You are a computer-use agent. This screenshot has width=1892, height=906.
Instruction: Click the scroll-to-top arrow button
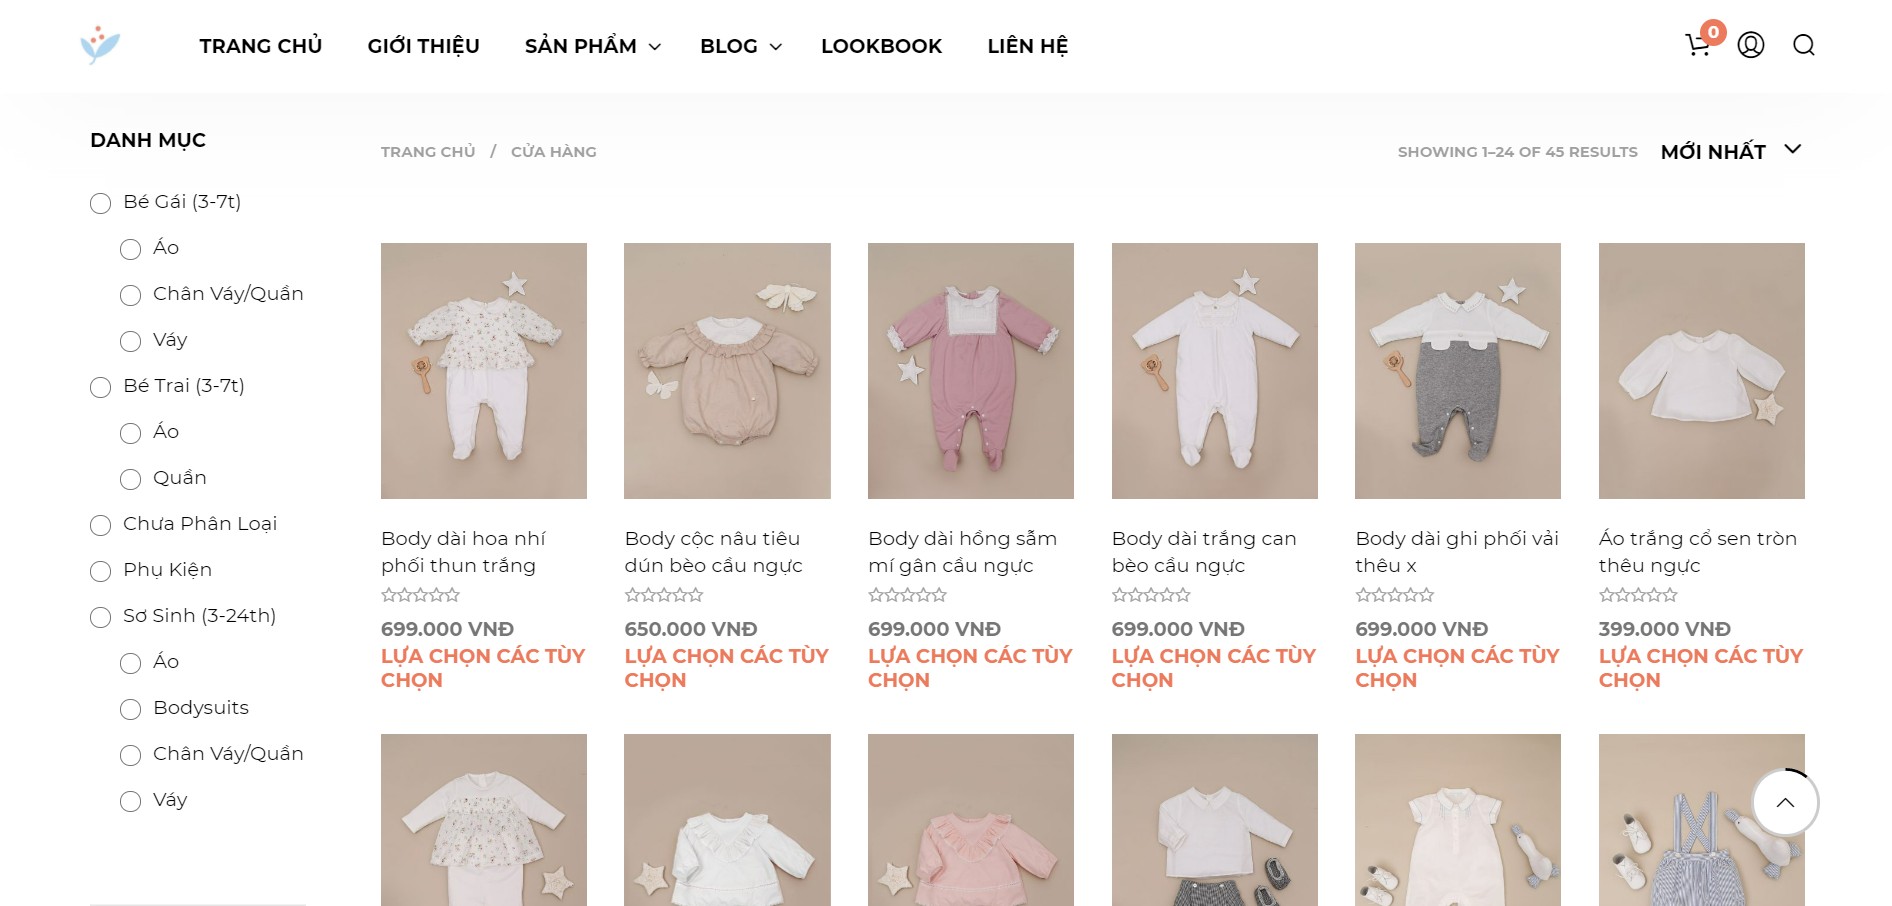(x=1785, y=802)
